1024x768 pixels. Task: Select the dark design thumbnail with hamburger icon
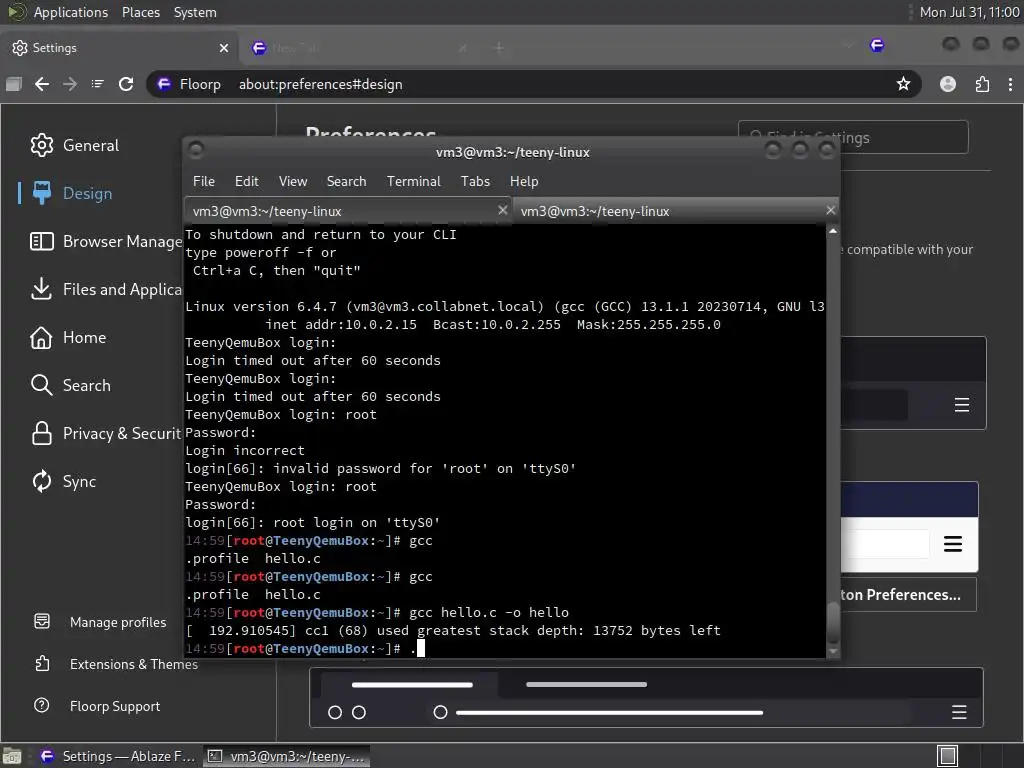coord(913,383)
